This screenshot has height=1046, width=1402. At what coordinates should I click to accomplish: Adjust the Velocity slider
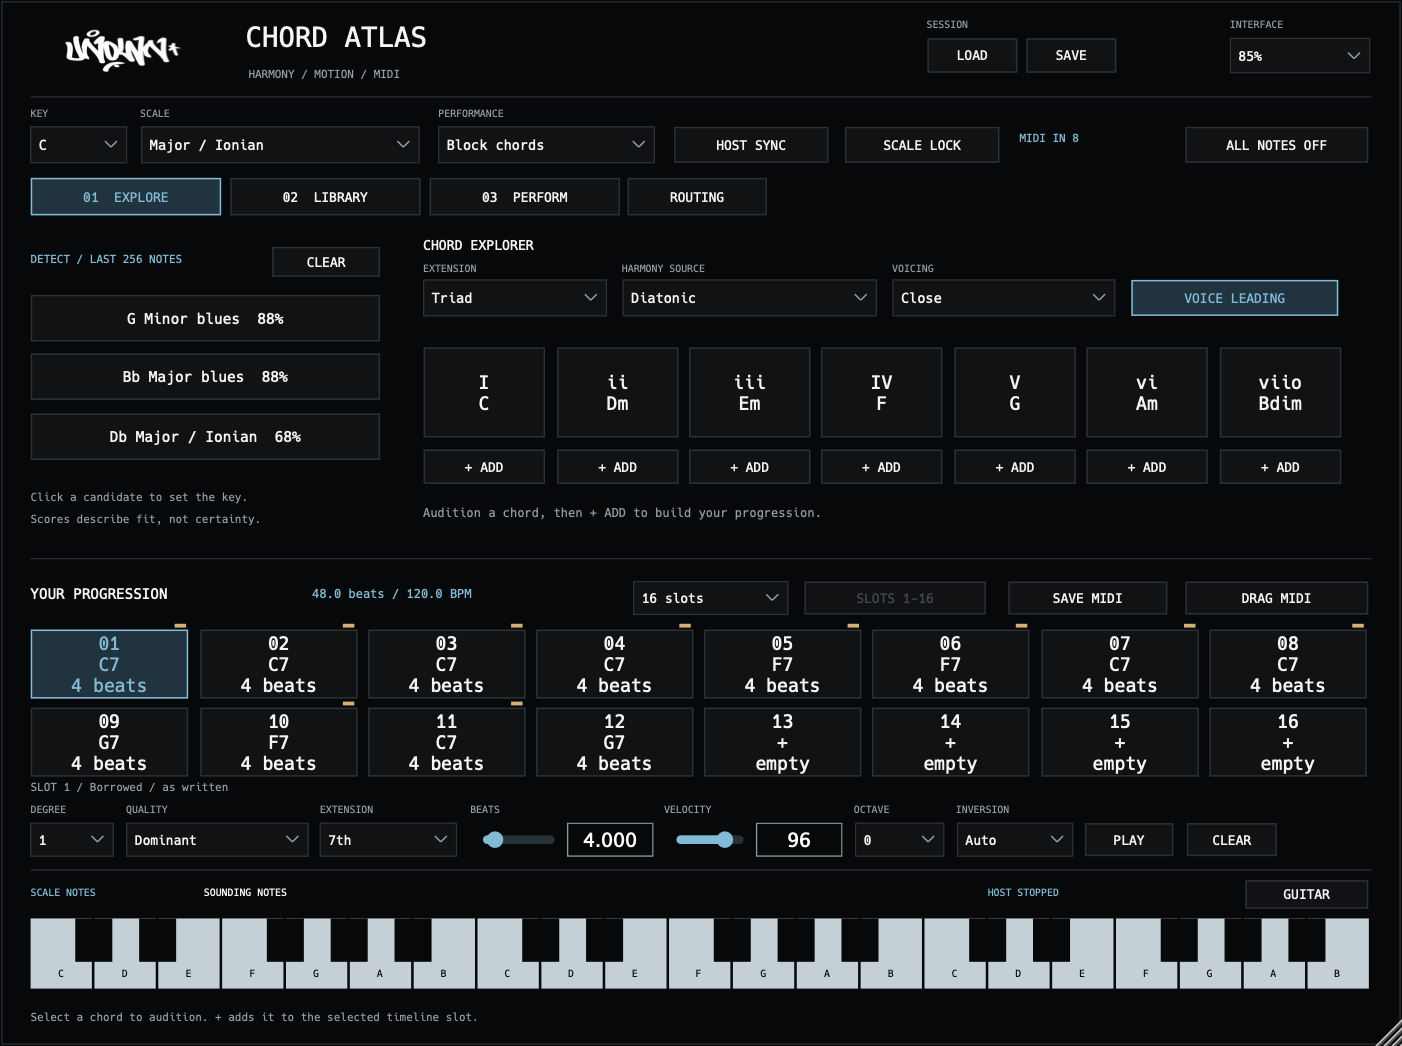coord(709,840)
